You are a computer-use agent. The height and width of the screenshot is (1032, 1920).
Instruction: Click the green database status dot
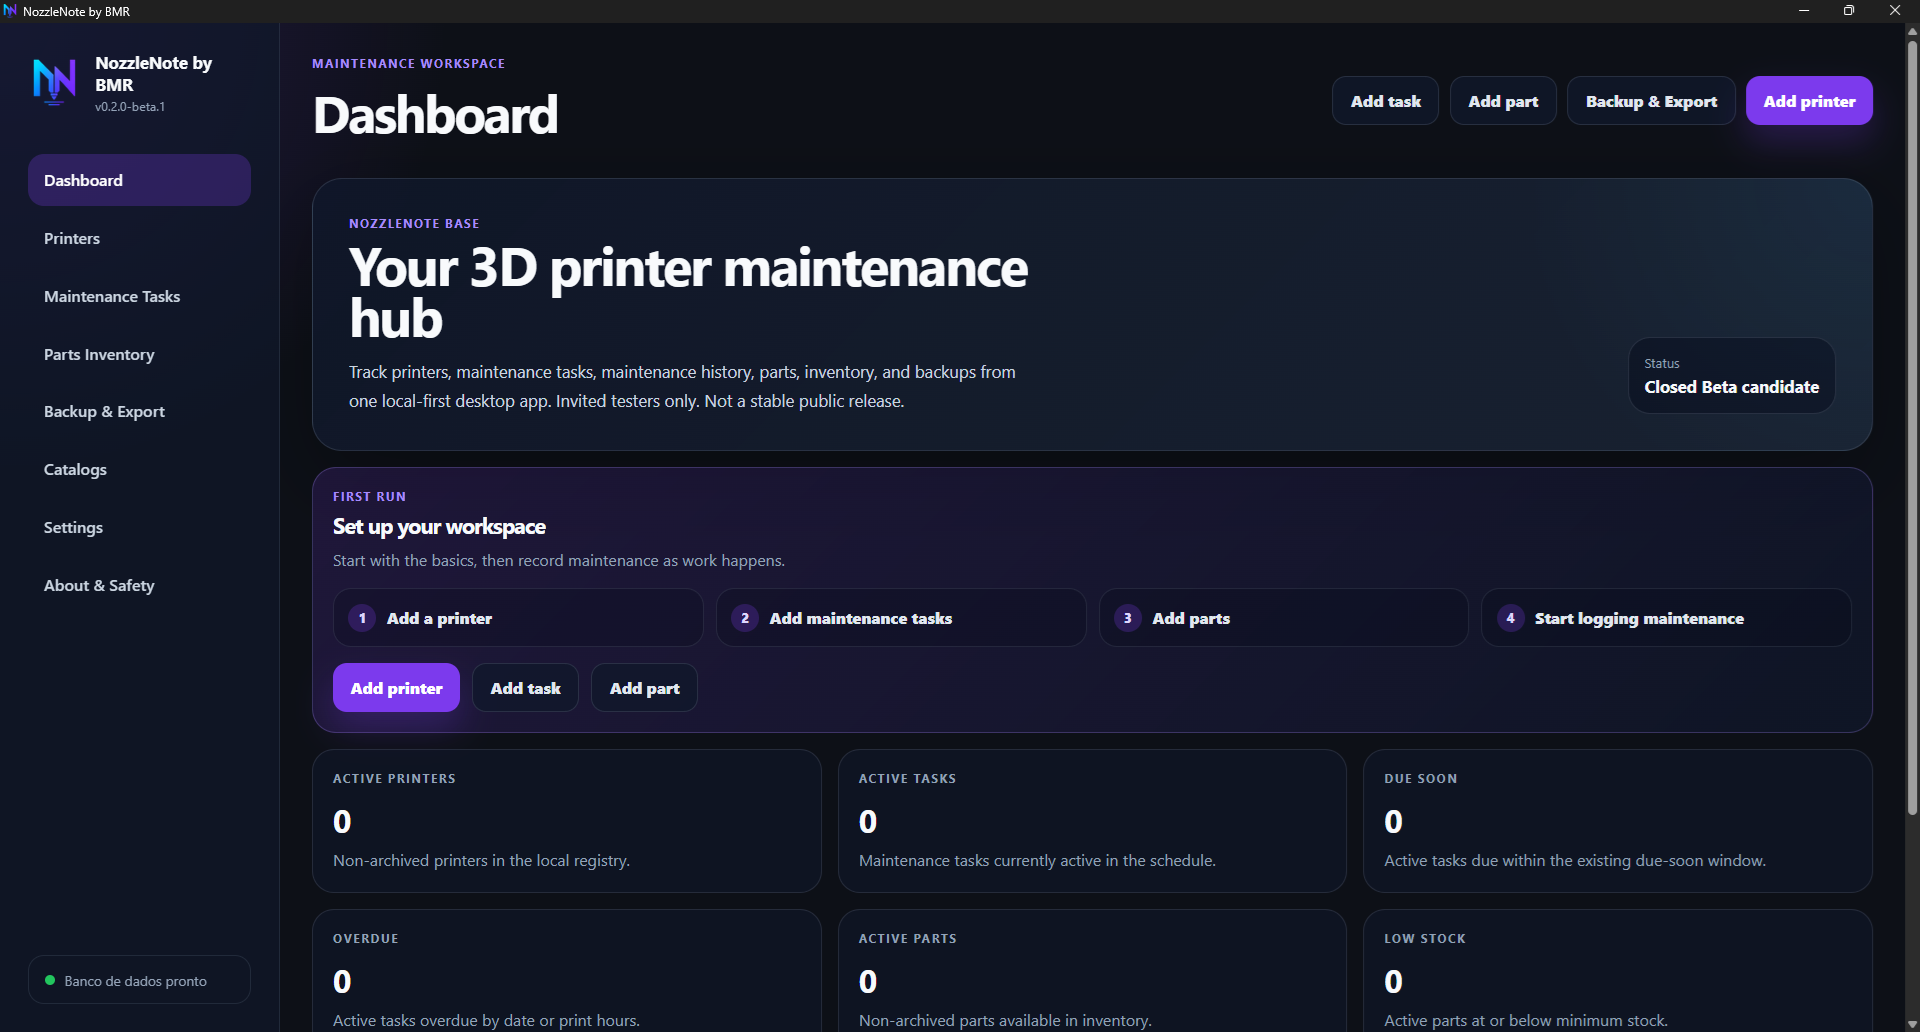[x=50, y=980]
